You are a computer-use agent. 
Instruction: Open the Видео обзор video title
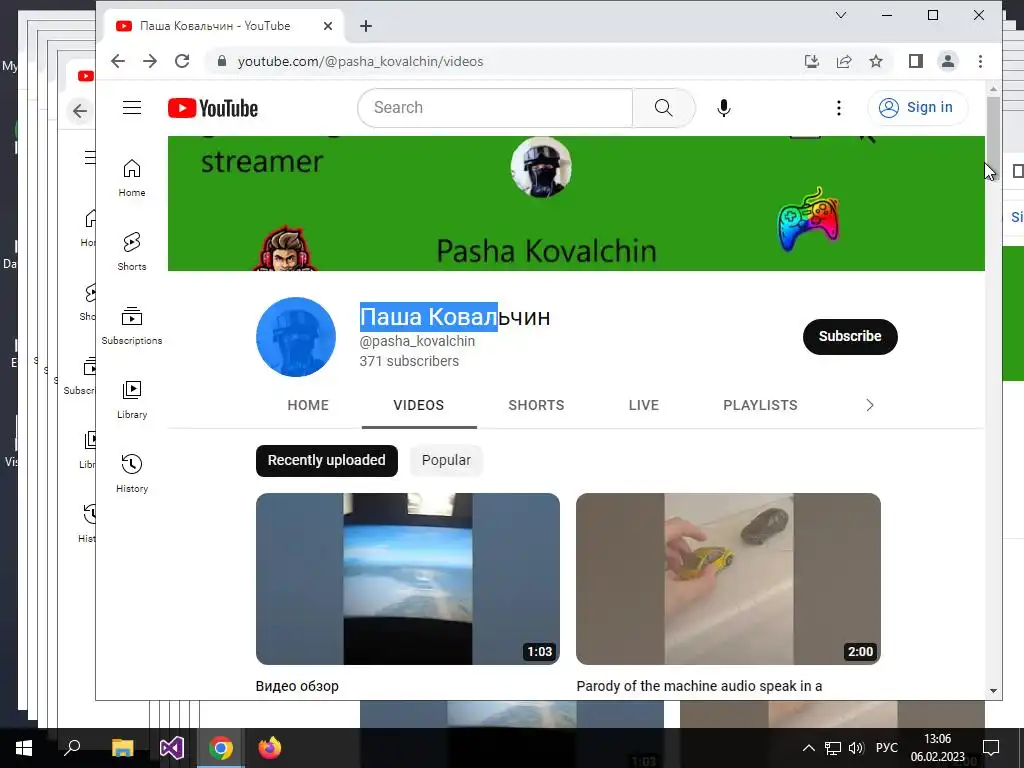pos(297,686)
